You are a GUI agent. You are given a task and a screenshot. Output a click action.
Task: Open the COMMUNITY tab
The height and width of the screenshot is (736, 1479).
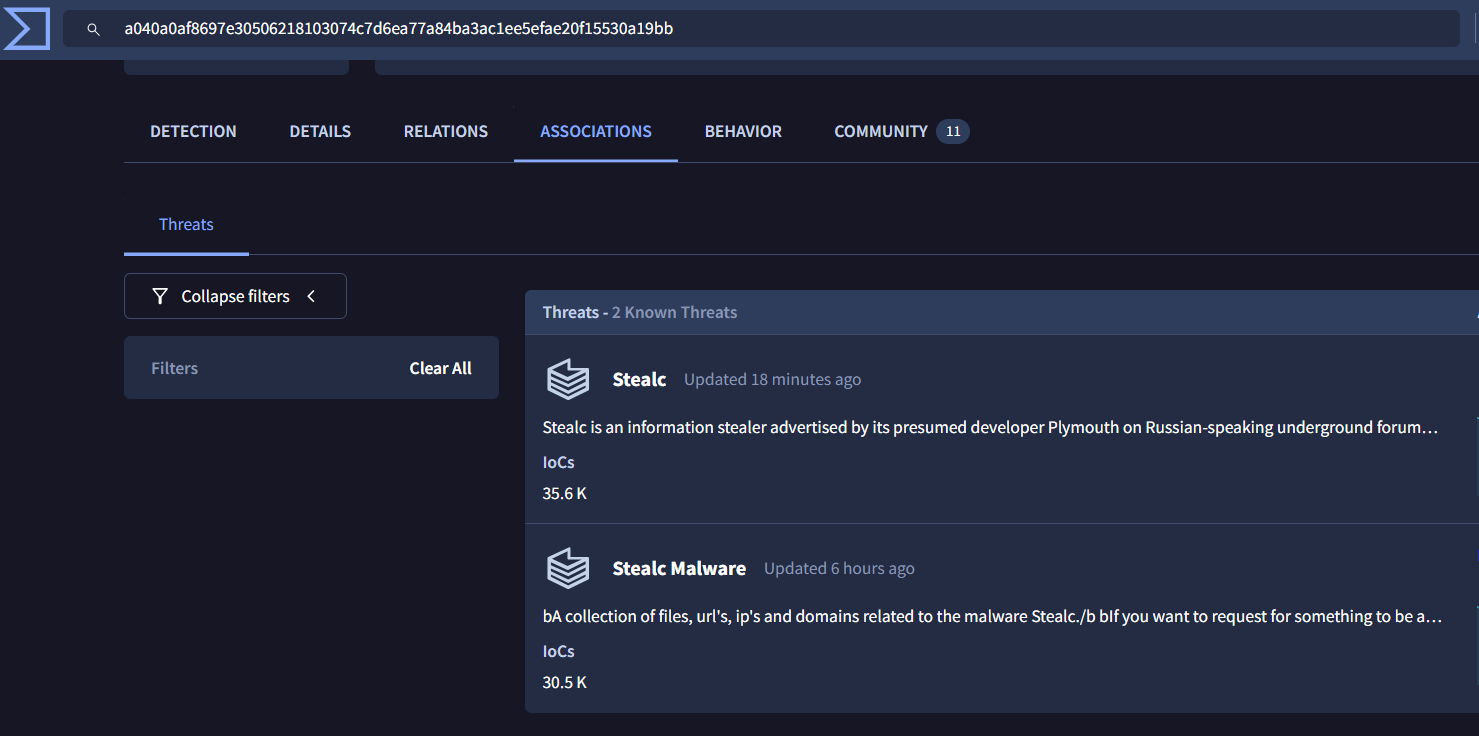881,131
